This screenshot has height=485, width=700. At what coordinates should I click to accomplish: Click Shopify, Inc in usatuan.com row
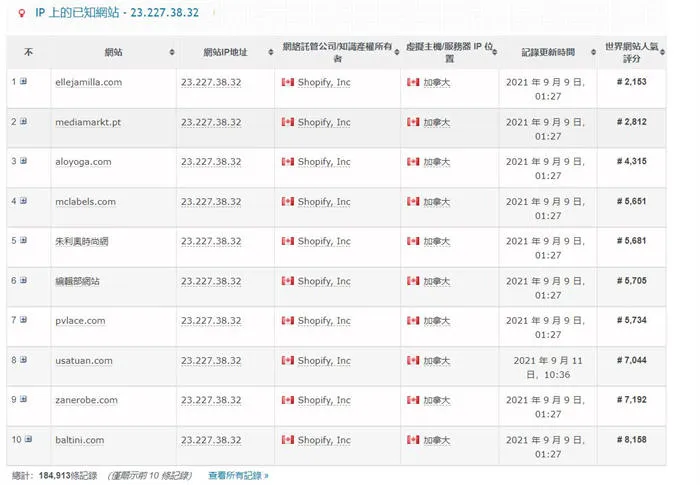[324, 360]
